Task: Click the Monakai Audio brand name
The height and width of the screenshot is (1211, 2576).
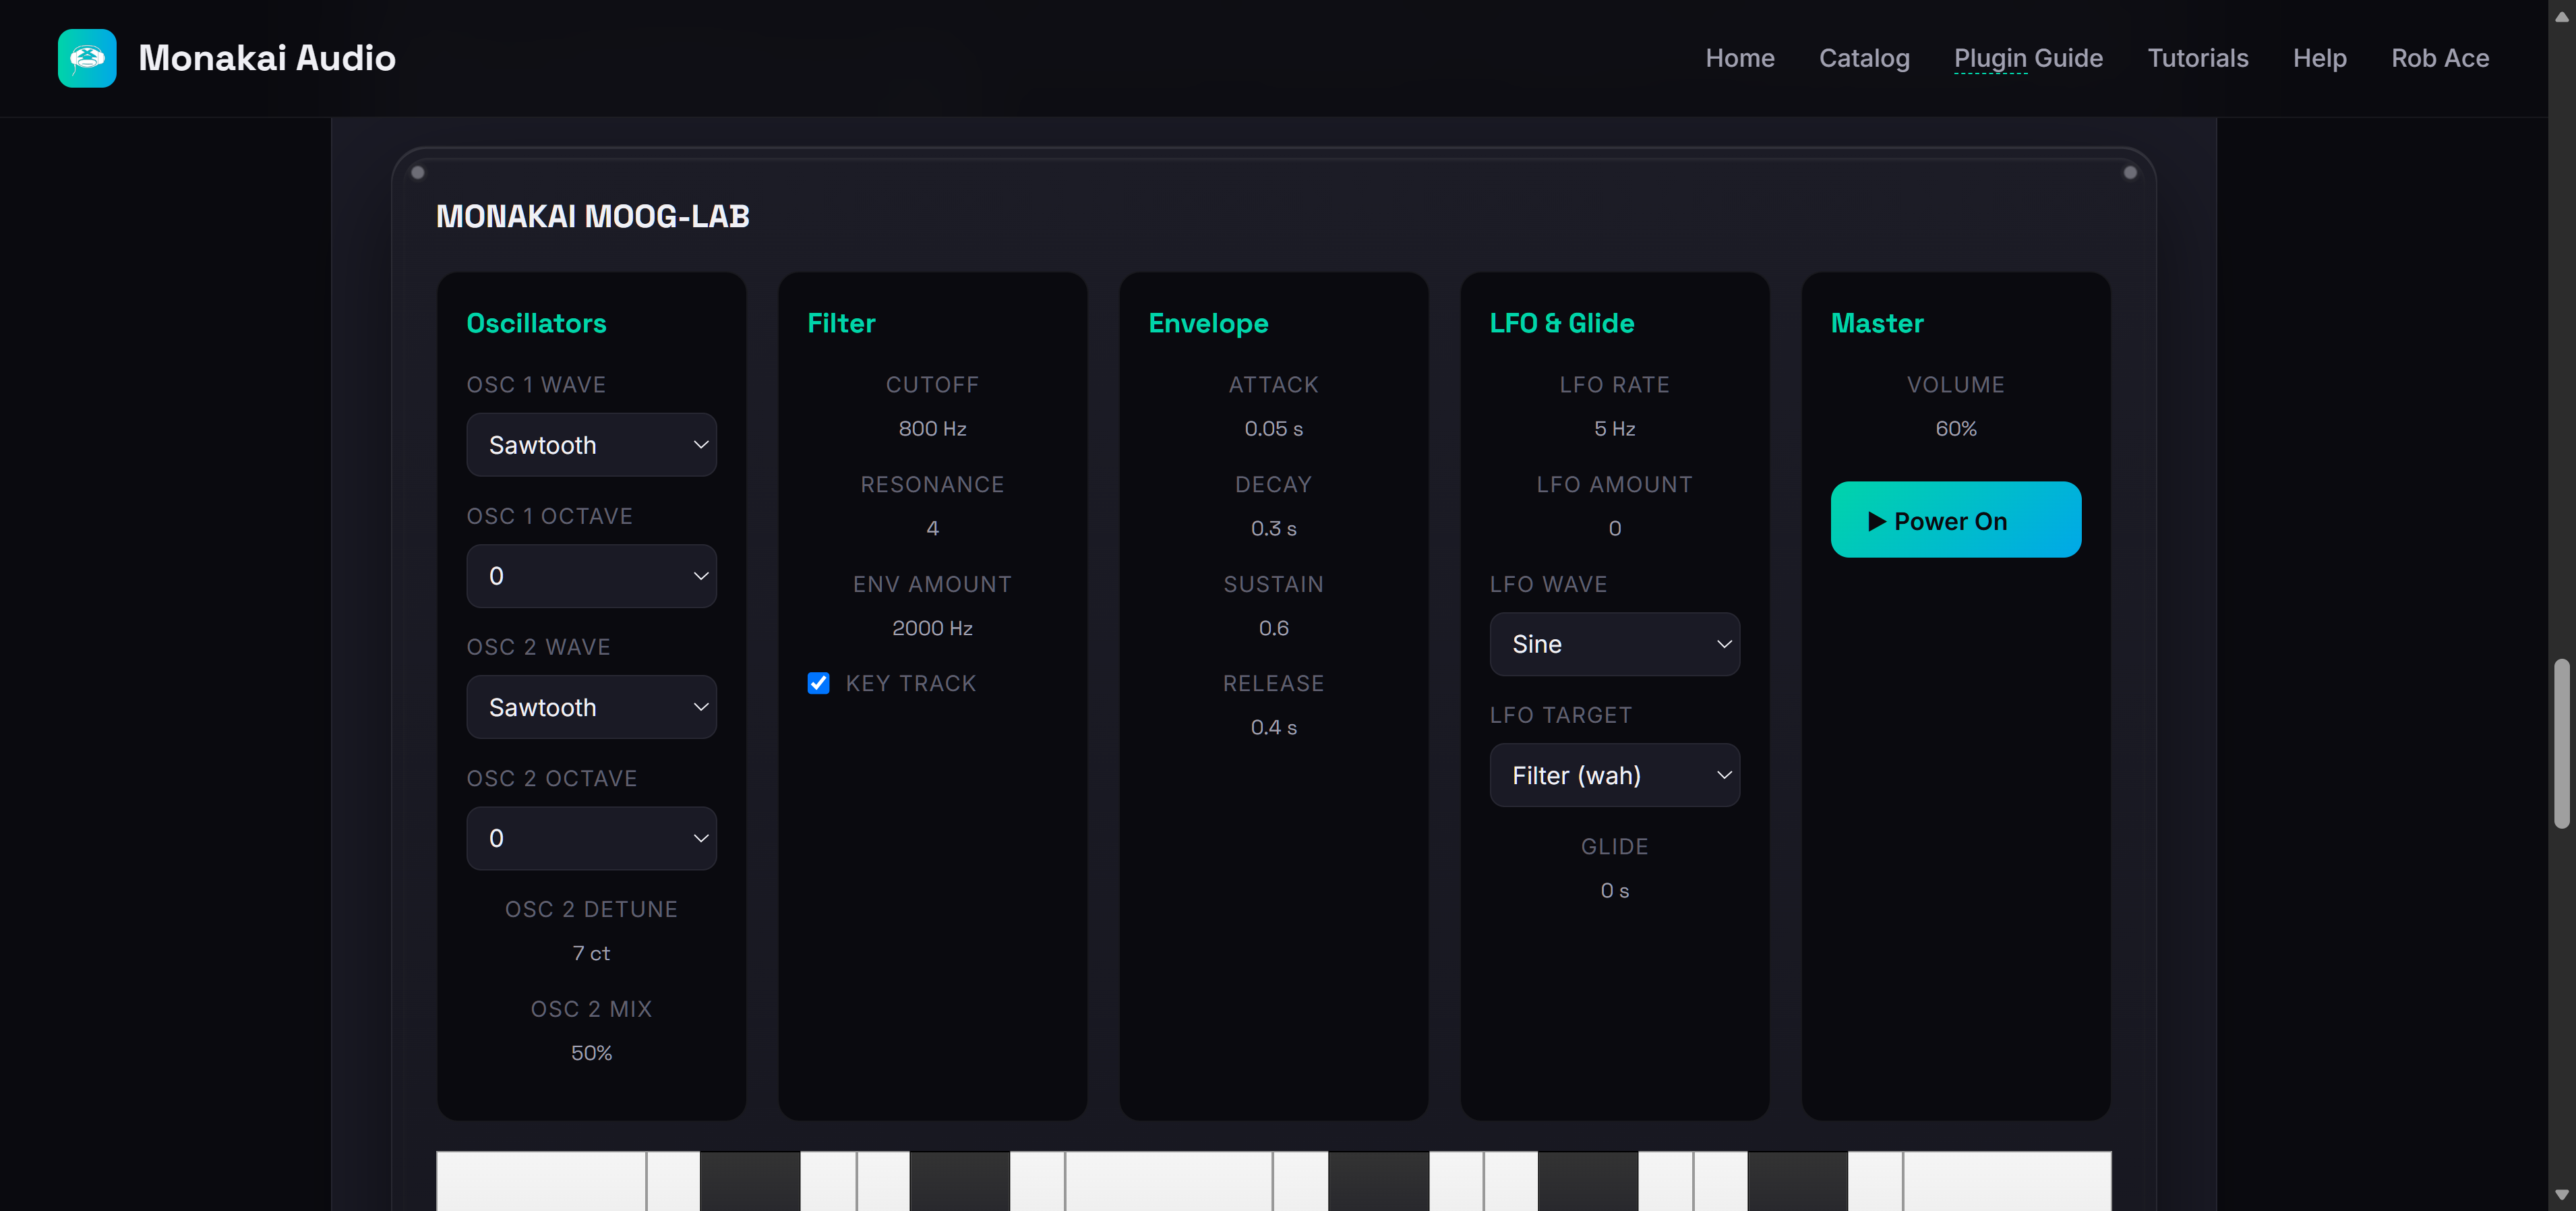Action: click(267, 58)
